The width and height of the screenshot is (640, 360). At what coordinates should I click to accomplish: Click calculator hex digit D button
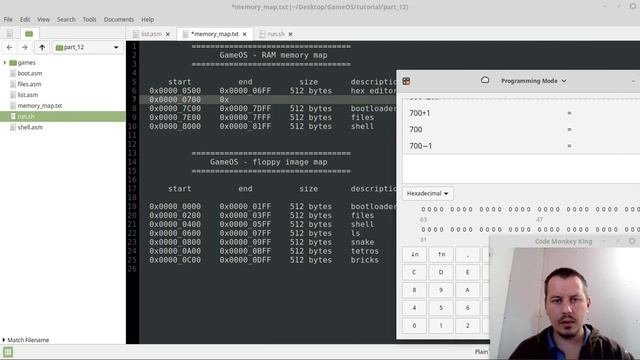coord(441,272)
